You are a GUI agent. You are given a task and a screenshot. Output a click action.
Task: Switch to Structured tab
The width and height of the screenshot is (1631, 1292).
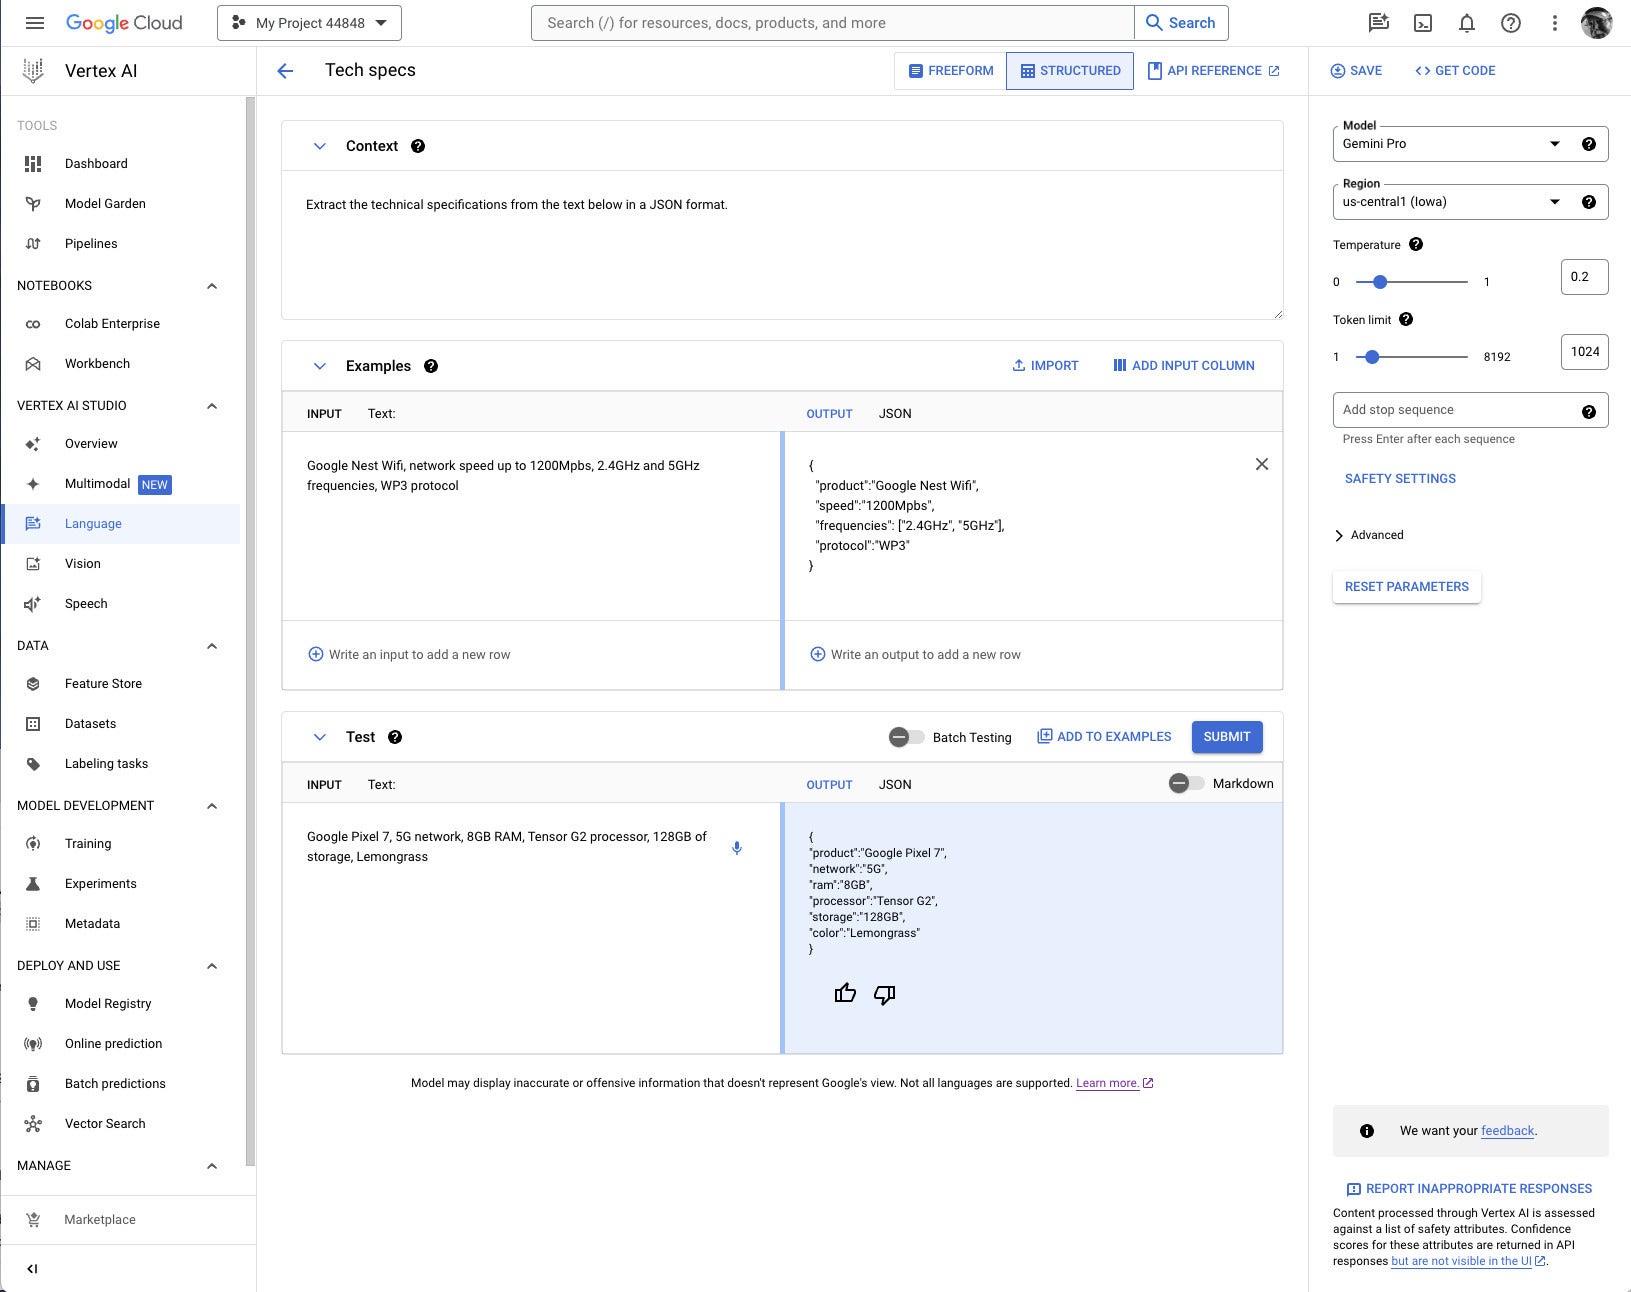pyautogui.click(x=1070, y=71)
